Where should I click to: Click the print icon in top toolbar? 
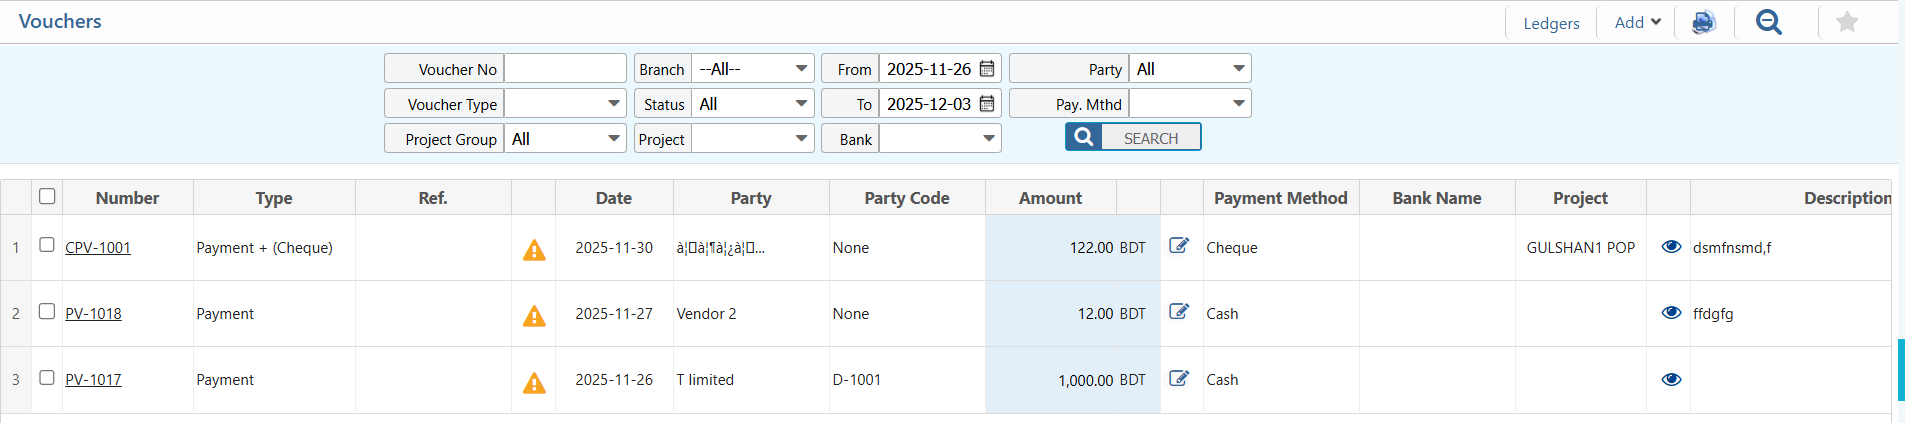[x=1703, y=22]
